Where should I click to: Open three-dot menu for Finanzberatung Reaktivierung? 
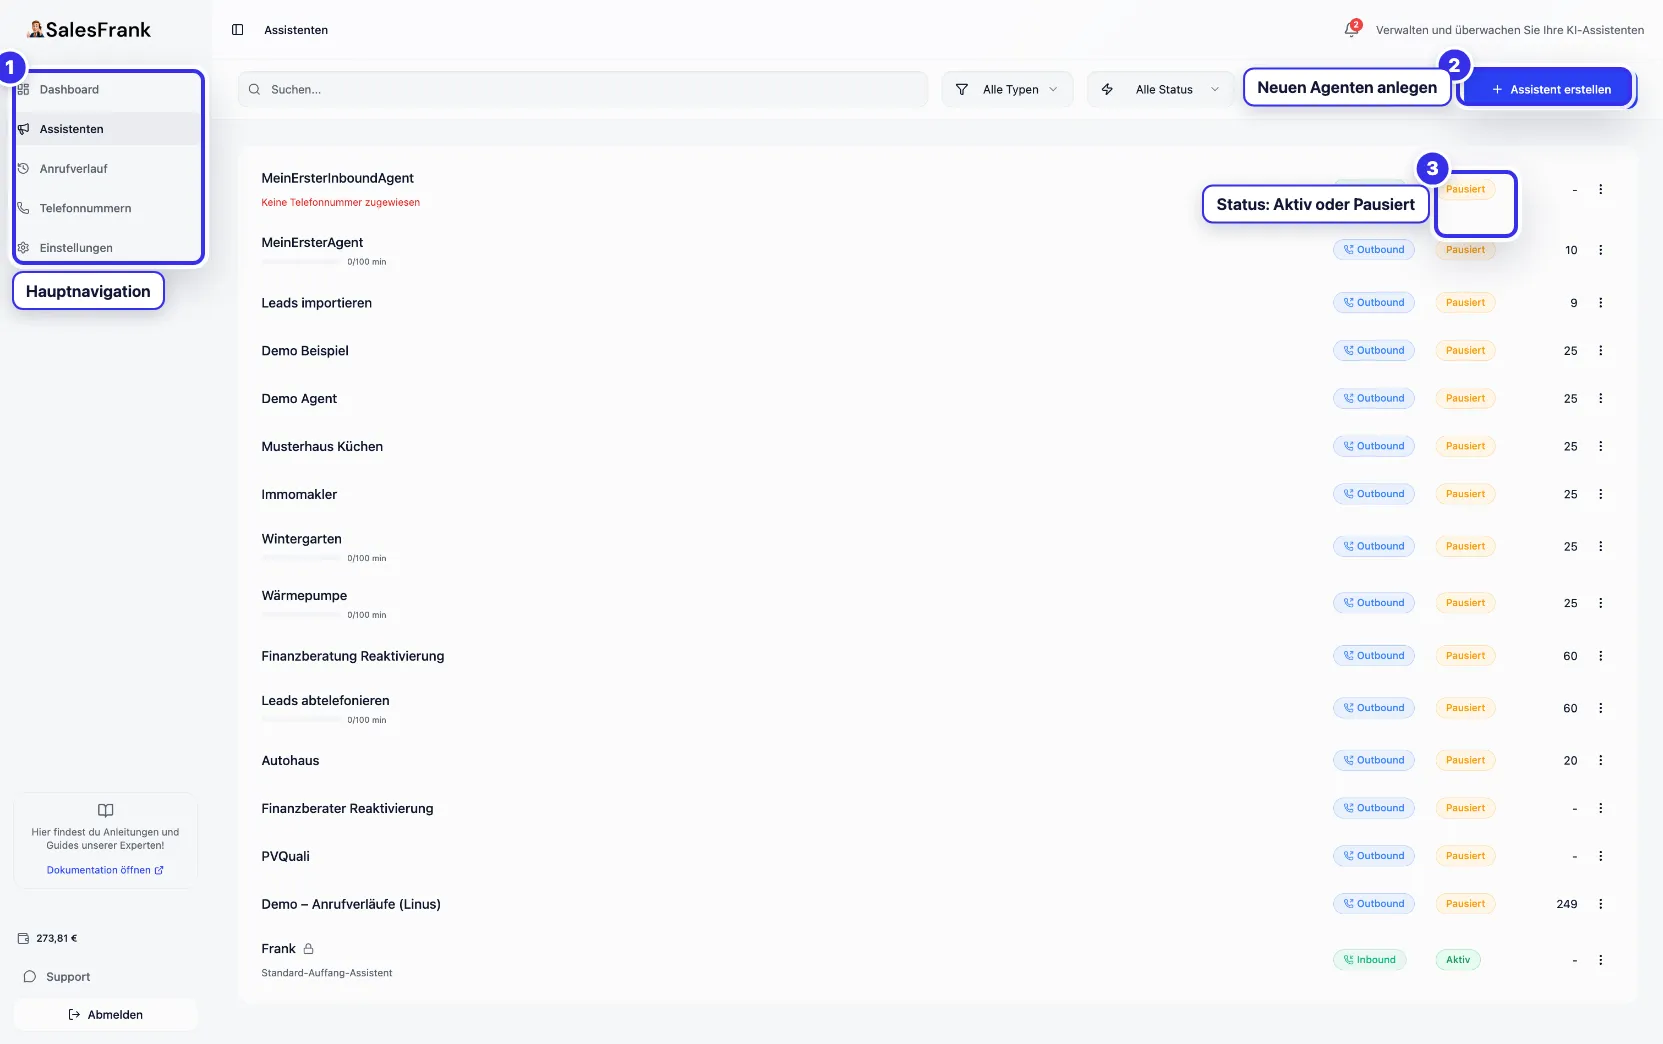(1600, 656)
